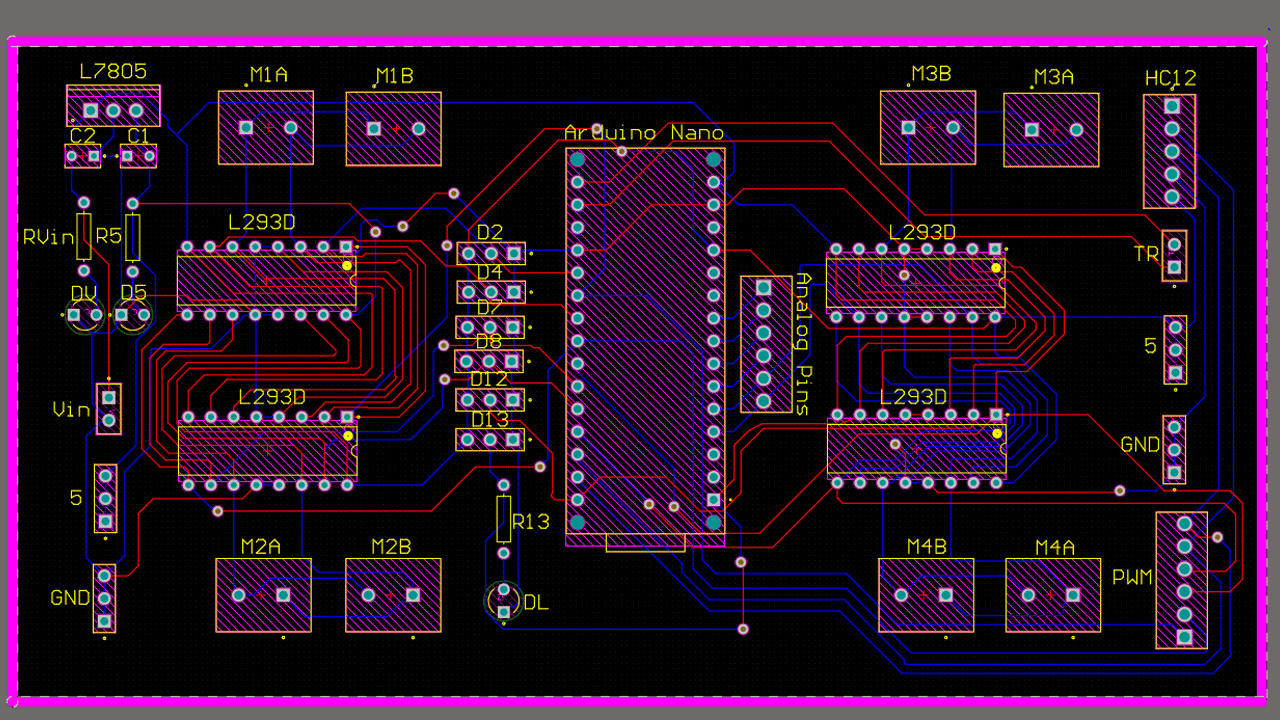
Task: Select the D13 diode footprint
Action: [x=490, y=438]
